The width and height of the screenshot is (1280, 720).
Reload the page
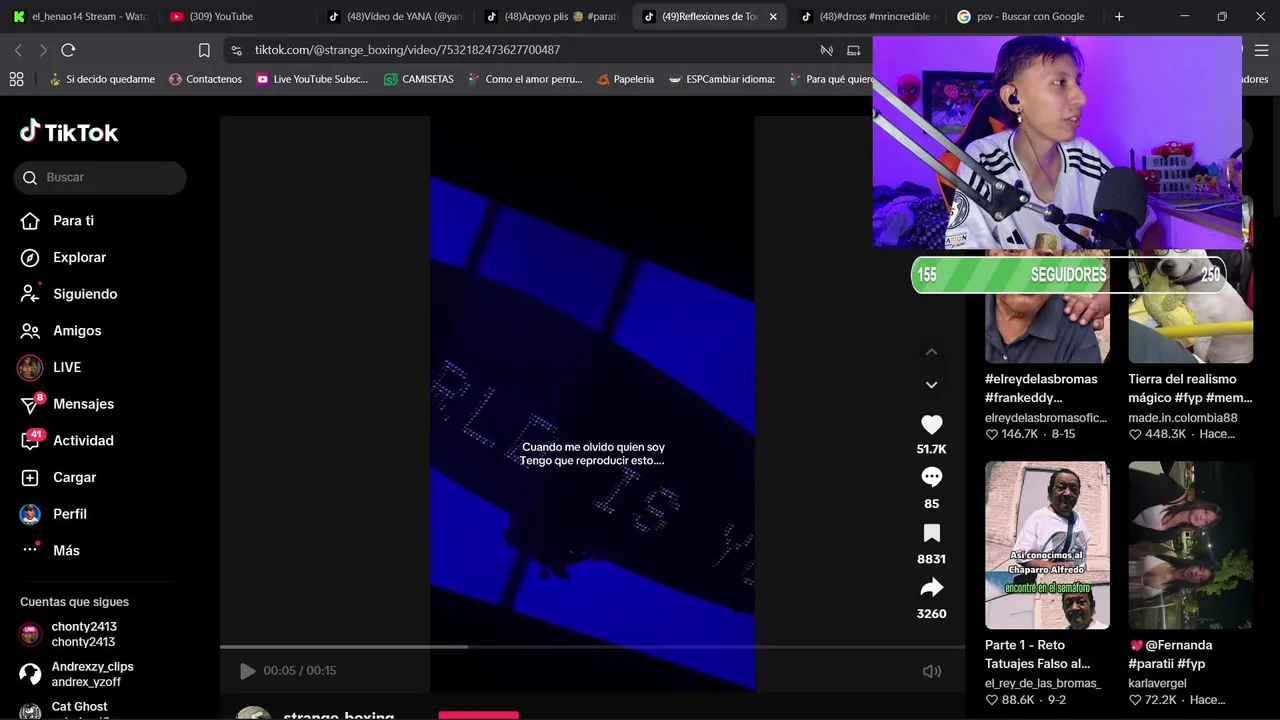pyautogui.click(x=68, y=50)
